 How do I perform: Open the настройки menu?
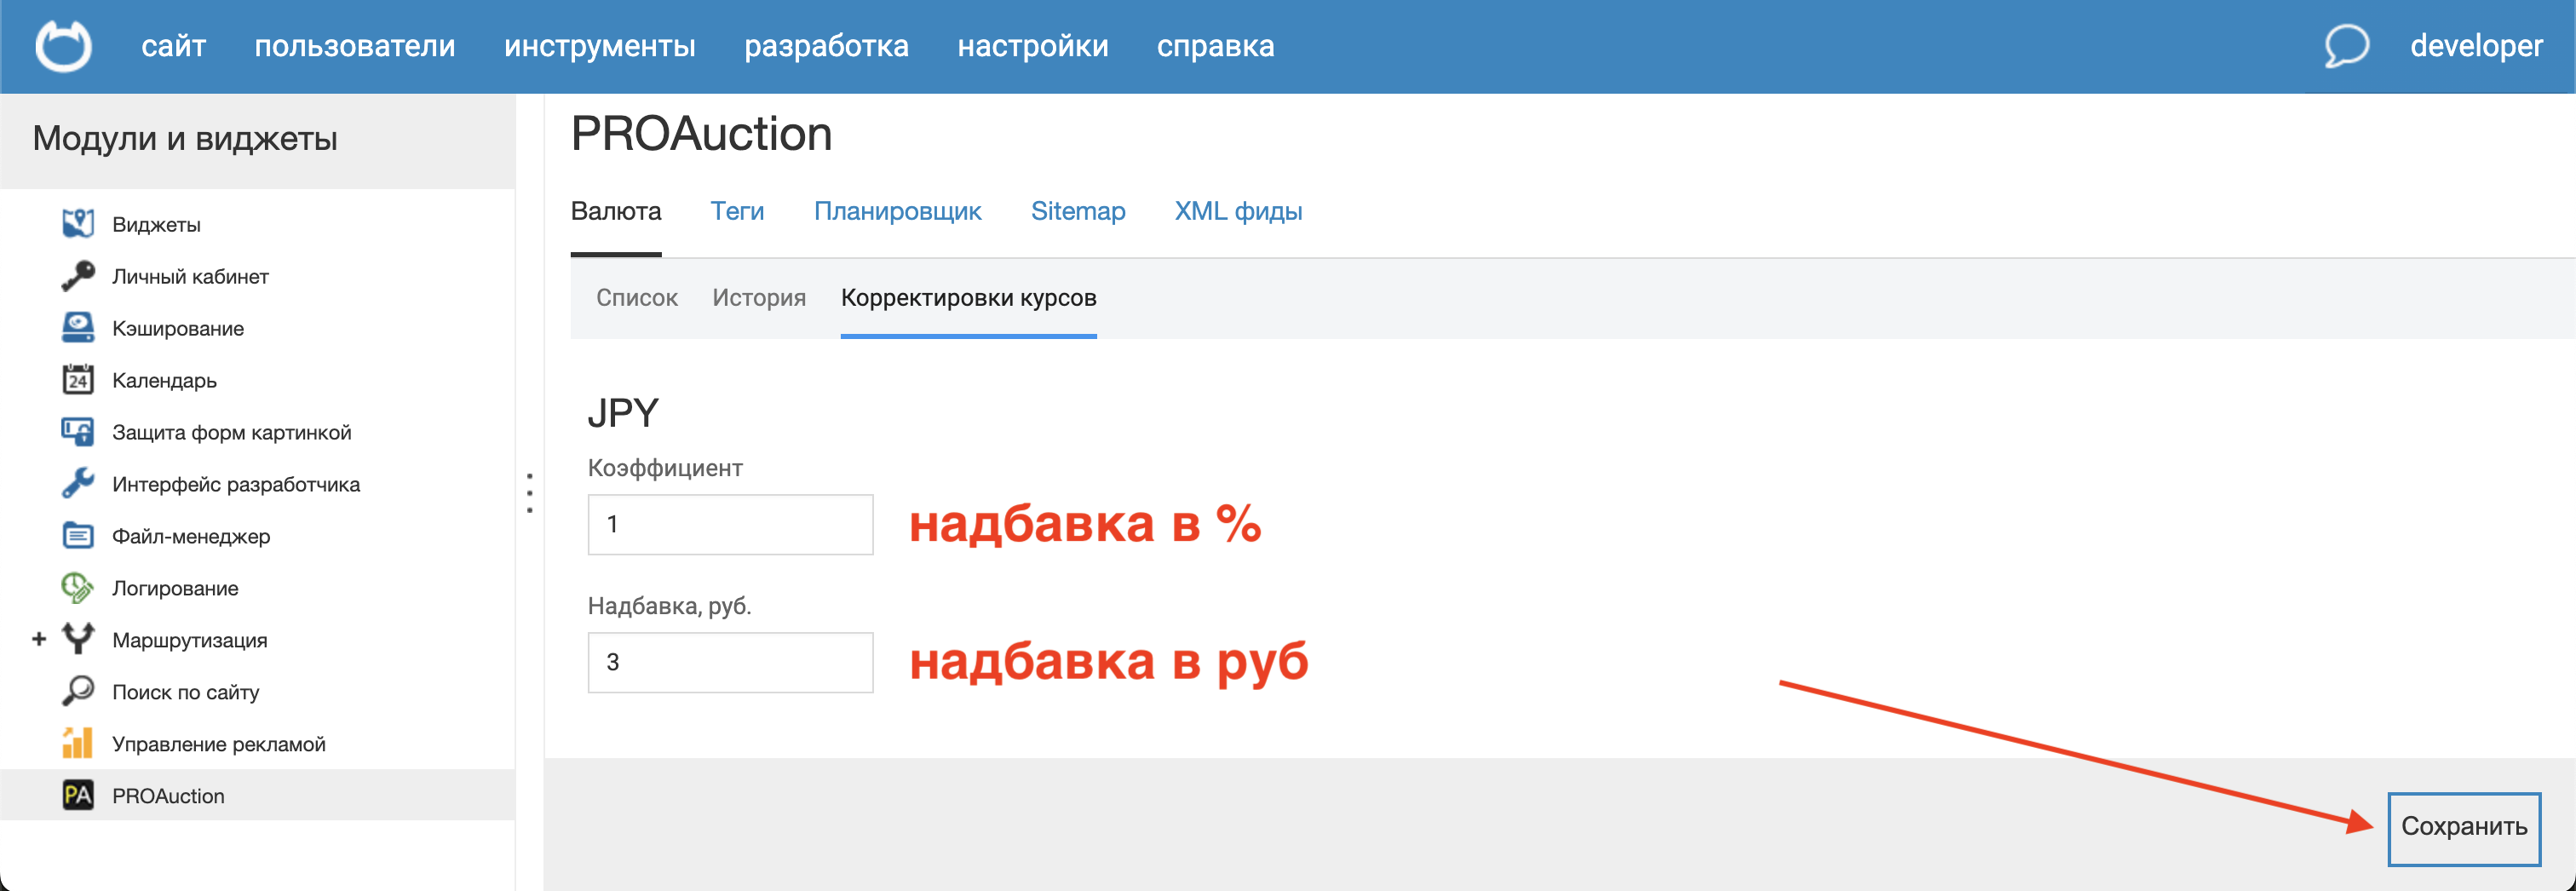tap(1033, 46)
